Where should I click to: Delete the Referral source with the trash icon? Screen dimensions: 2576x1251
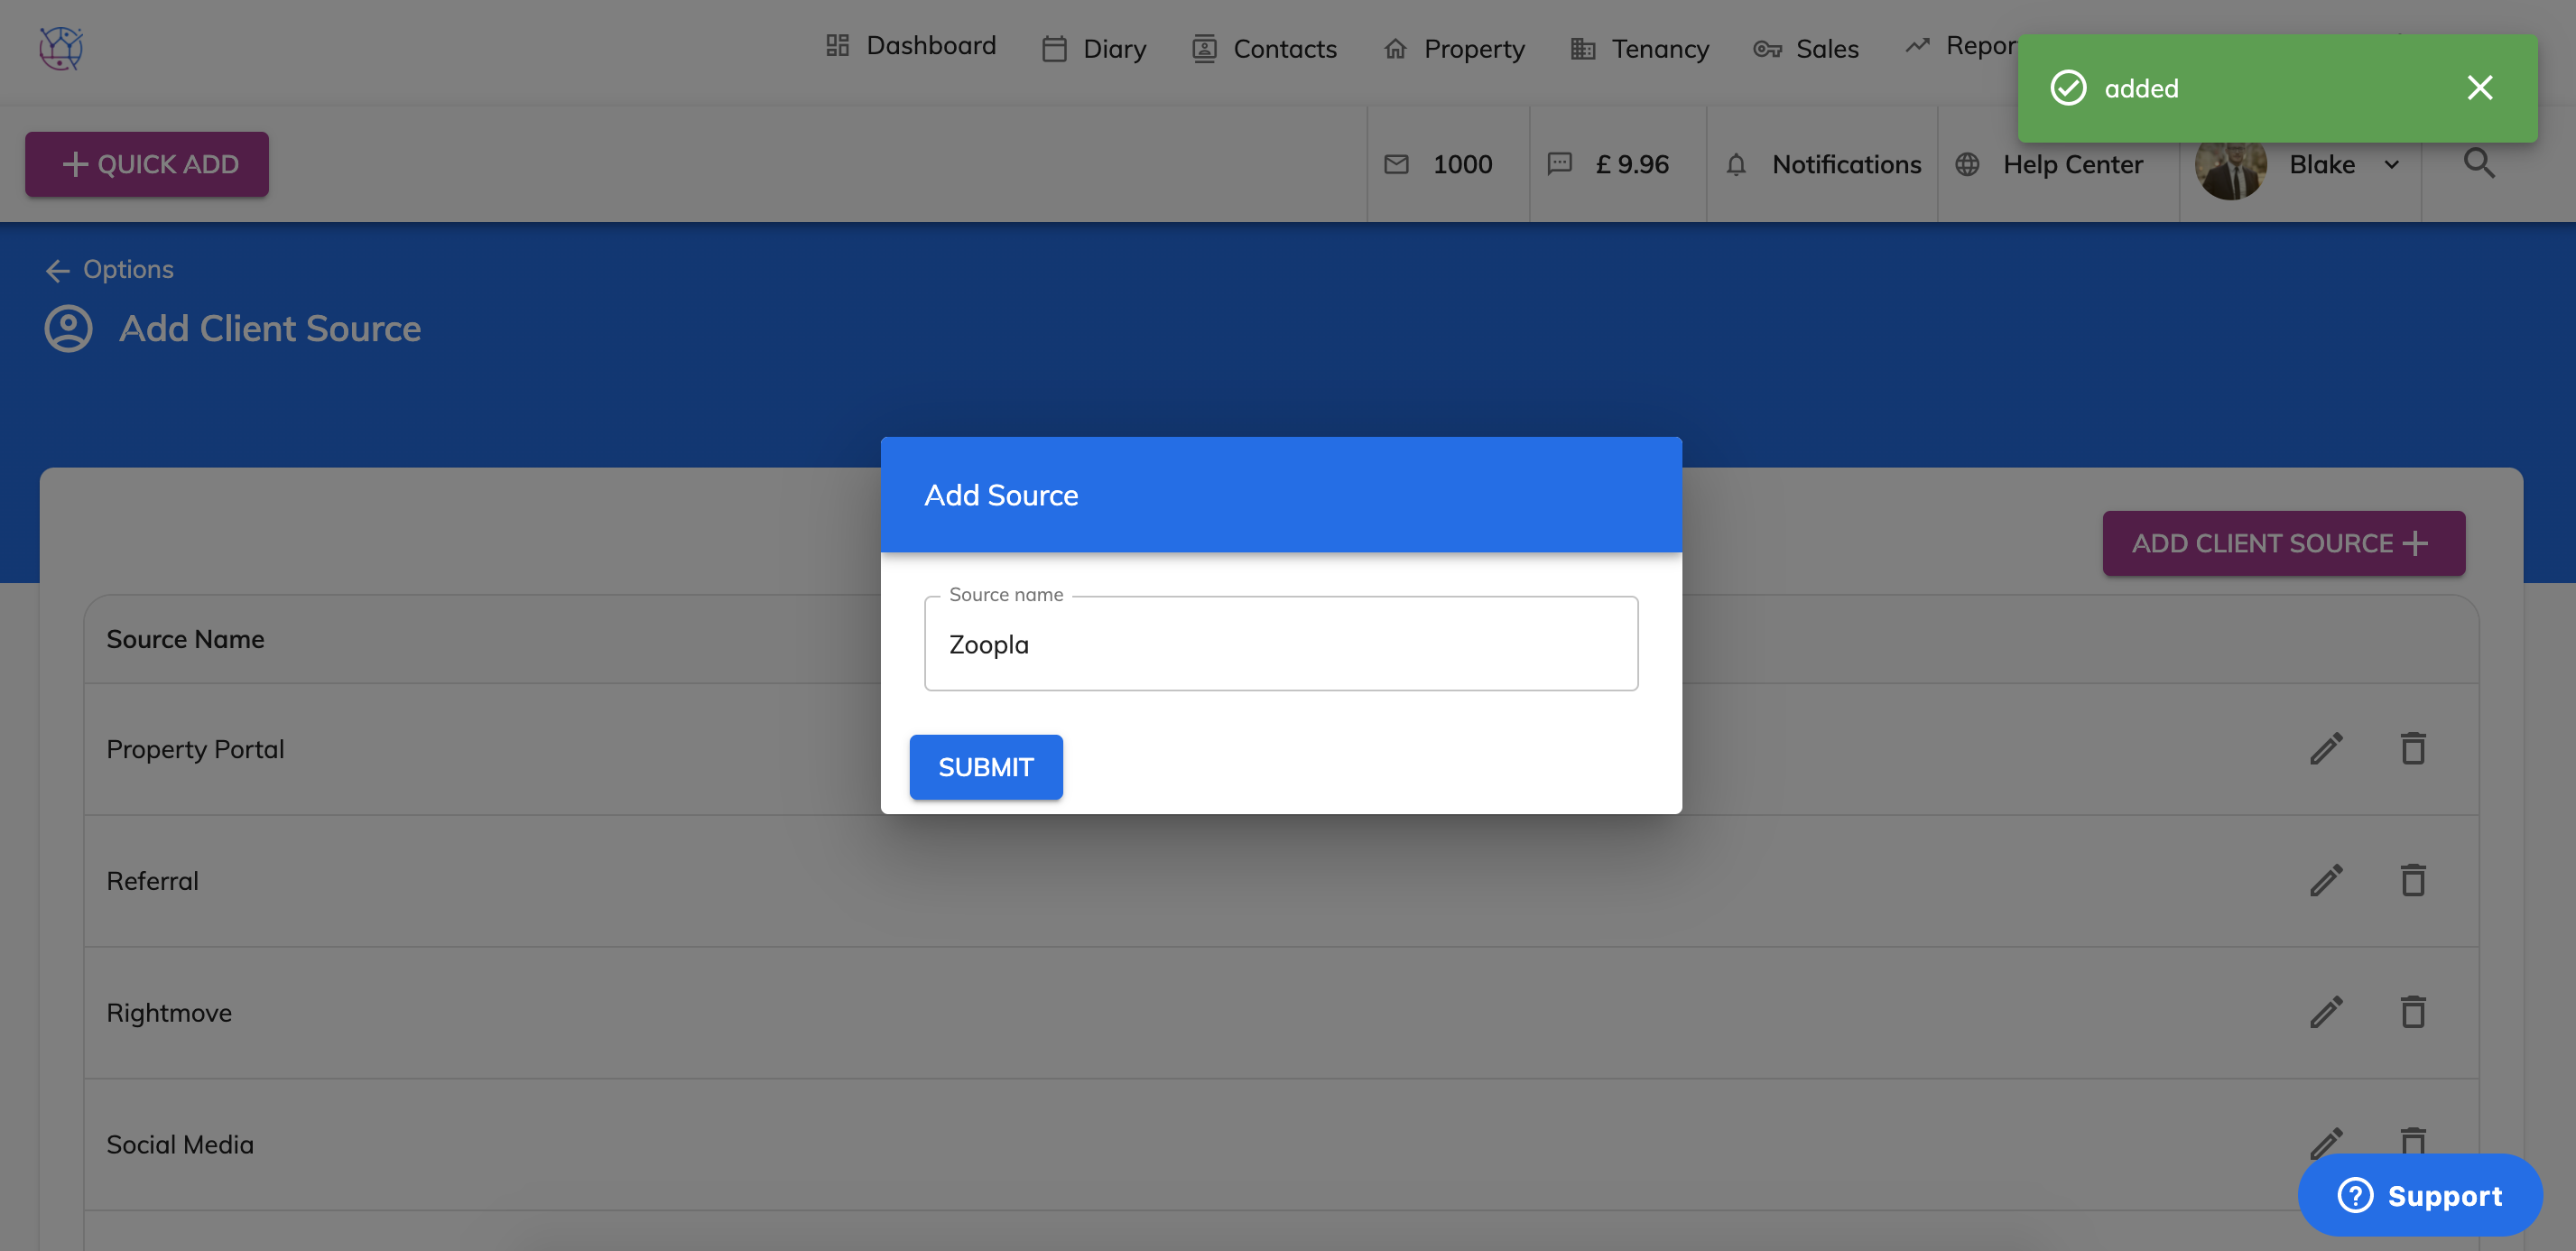(2413, 880)
